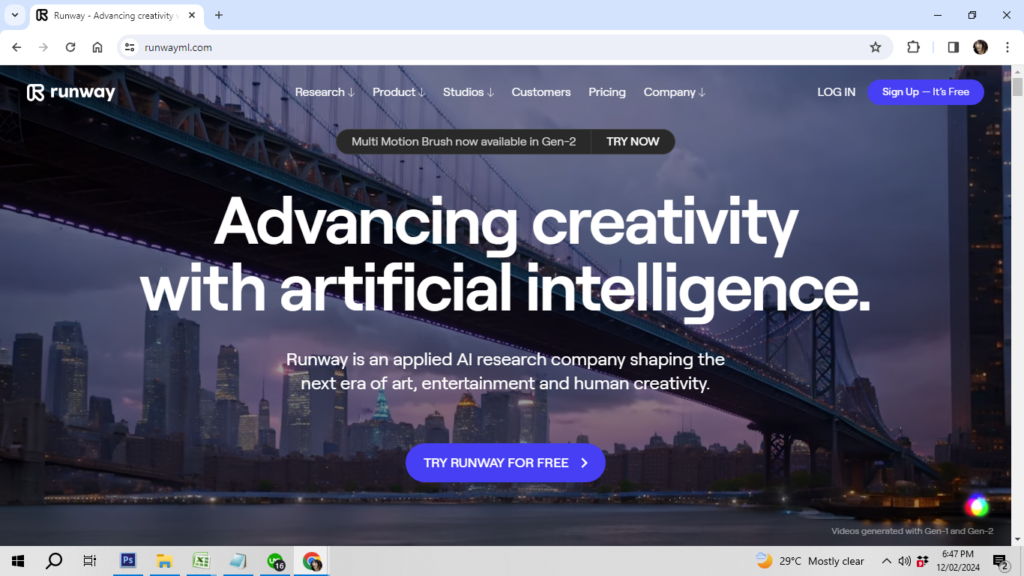Viewport: 1024px width, 576px height.
Task: Click TRY NOW in the announcement banner
Action: 632,142
